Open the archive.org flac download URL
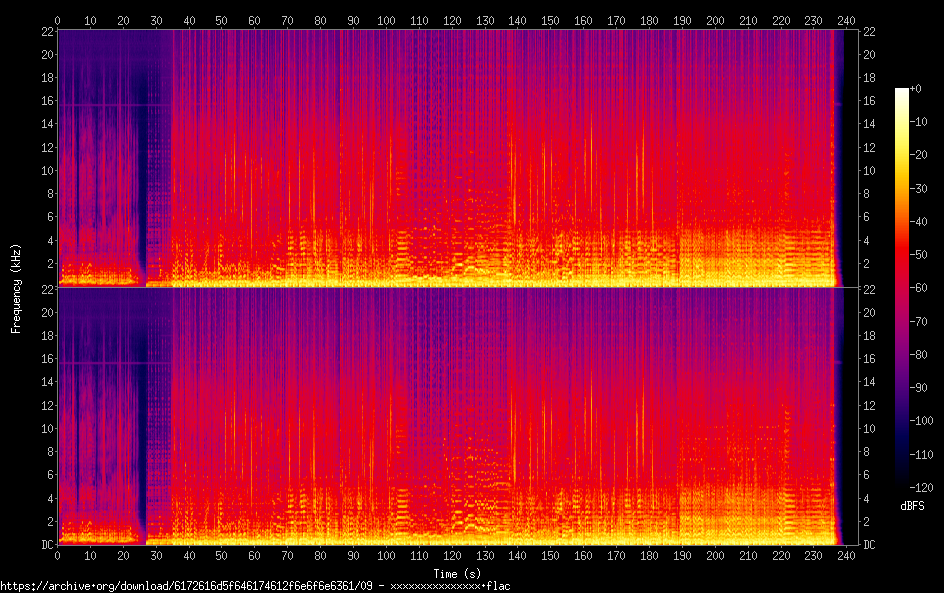Viewport: 944px width, 593px height. [255, 586]
